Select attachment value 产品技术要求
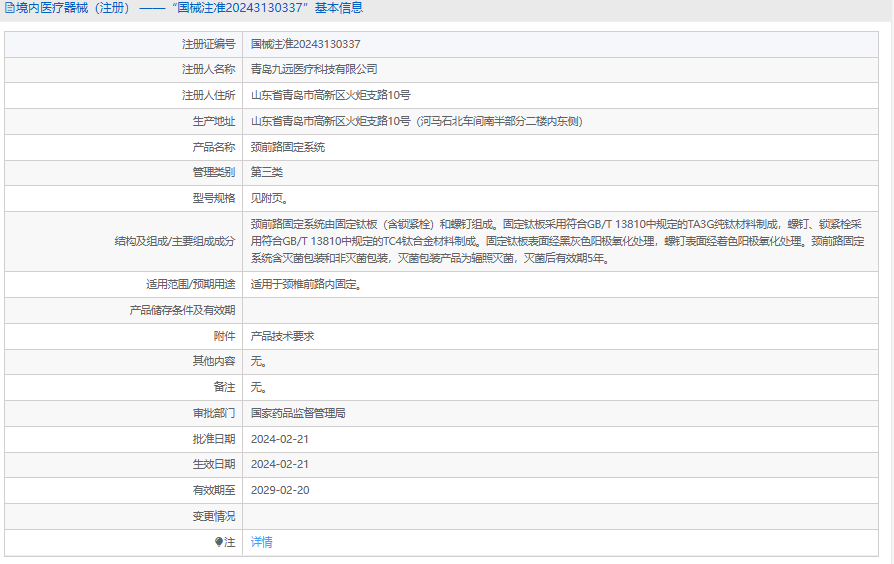 click(x=283, y=336)
